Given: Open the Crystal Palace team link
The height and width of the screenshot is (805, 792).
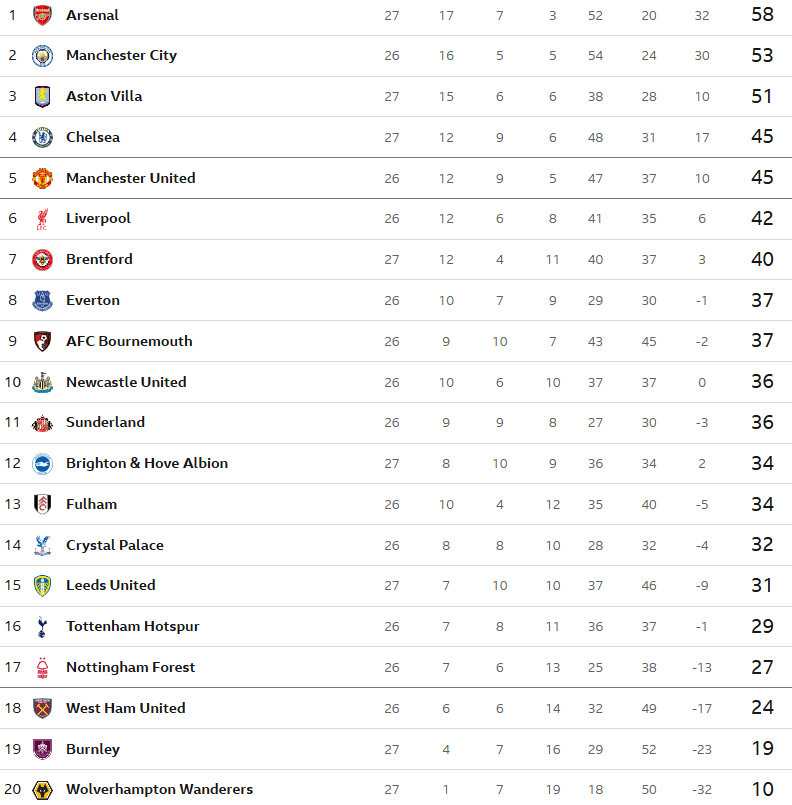Looking at the screenshot, I should tap(114, 546).
